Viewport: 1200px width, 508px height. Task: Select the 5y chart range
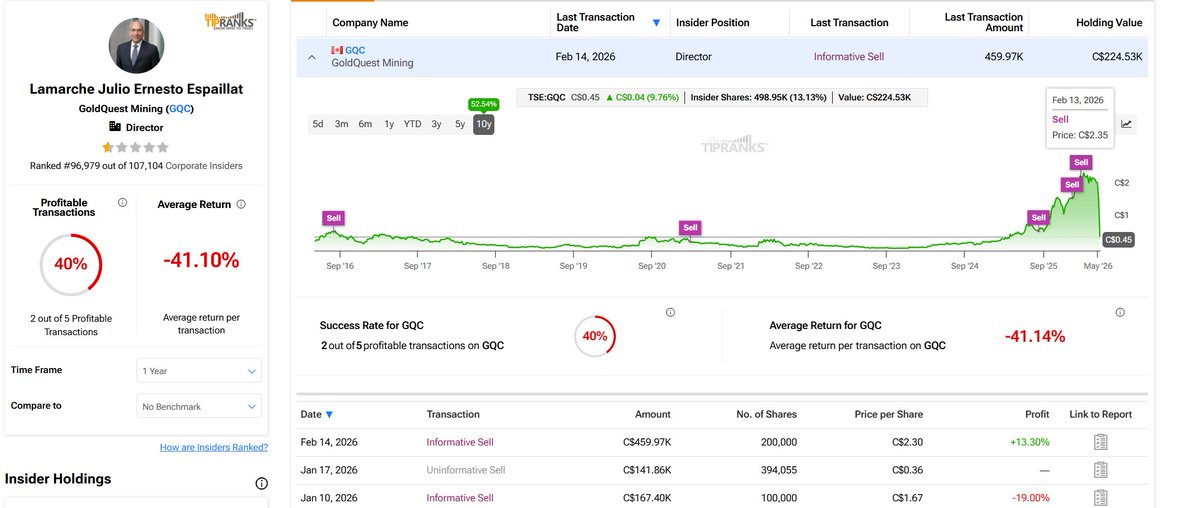pos(460,124)
